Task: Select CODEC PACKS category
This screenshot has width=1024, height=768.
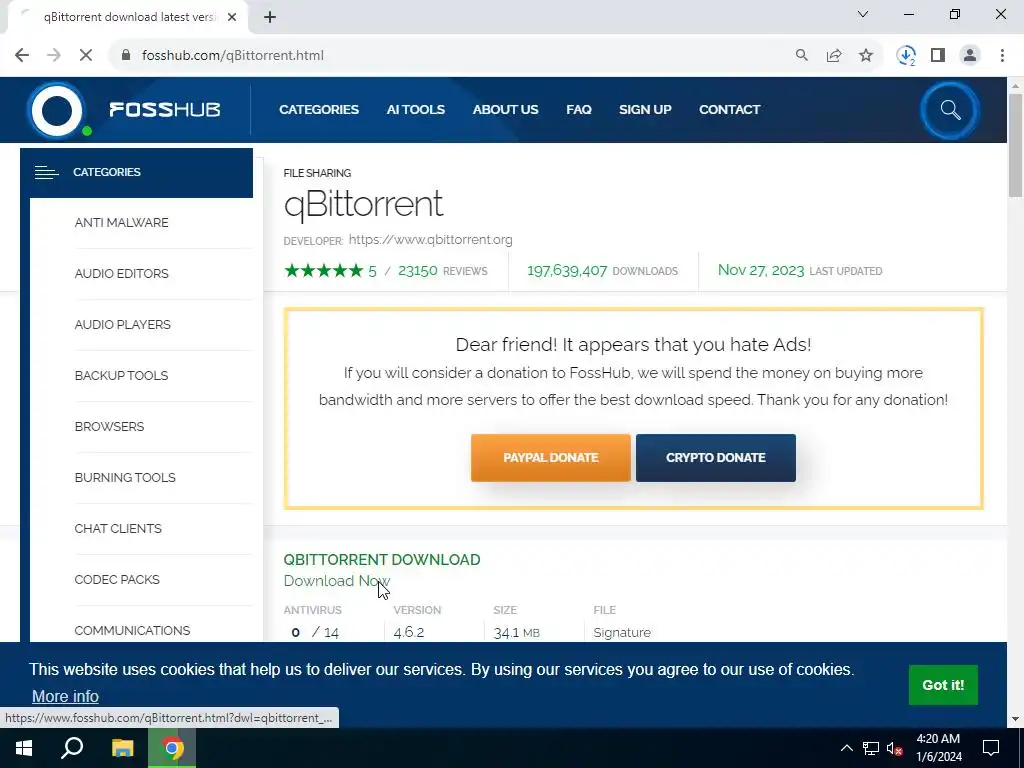Action: 117,579
